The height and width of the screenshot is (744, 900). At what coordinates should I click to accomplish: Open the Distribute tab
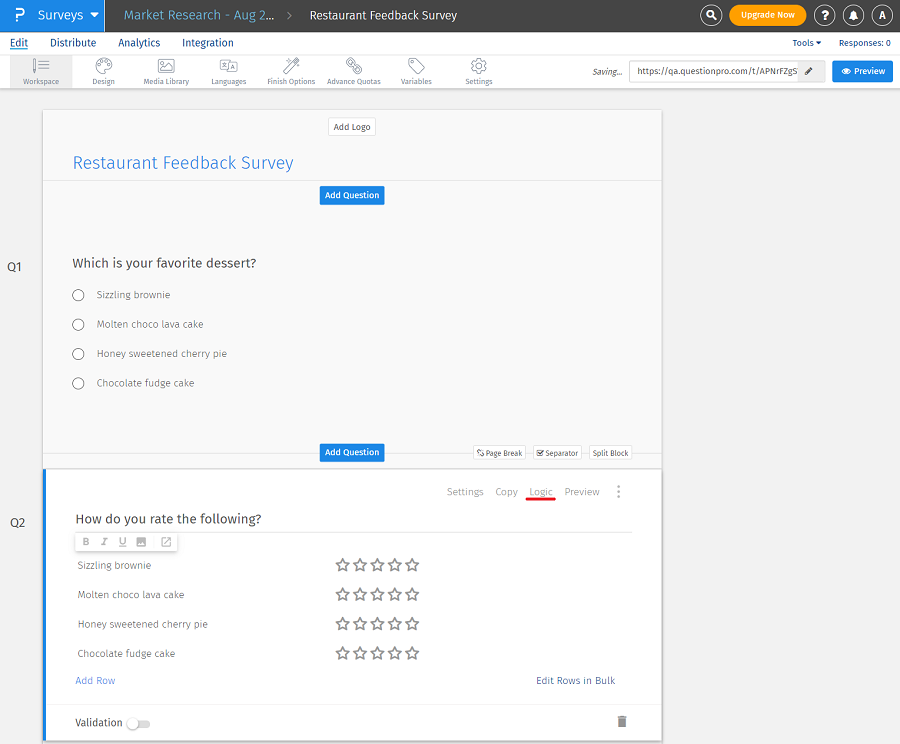[x=72, y=43]
